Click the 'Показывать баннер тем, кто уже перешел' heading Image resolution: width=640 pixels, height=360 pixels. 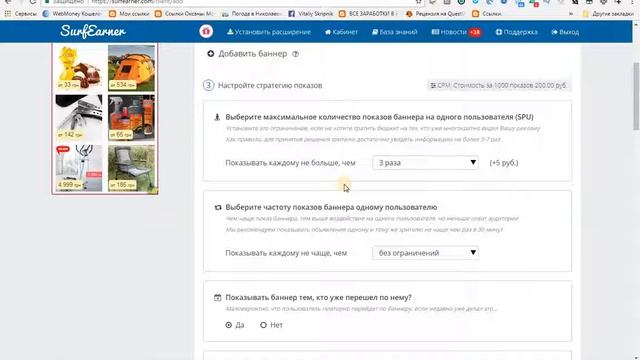pyautogui.click(x=318, y=297)
